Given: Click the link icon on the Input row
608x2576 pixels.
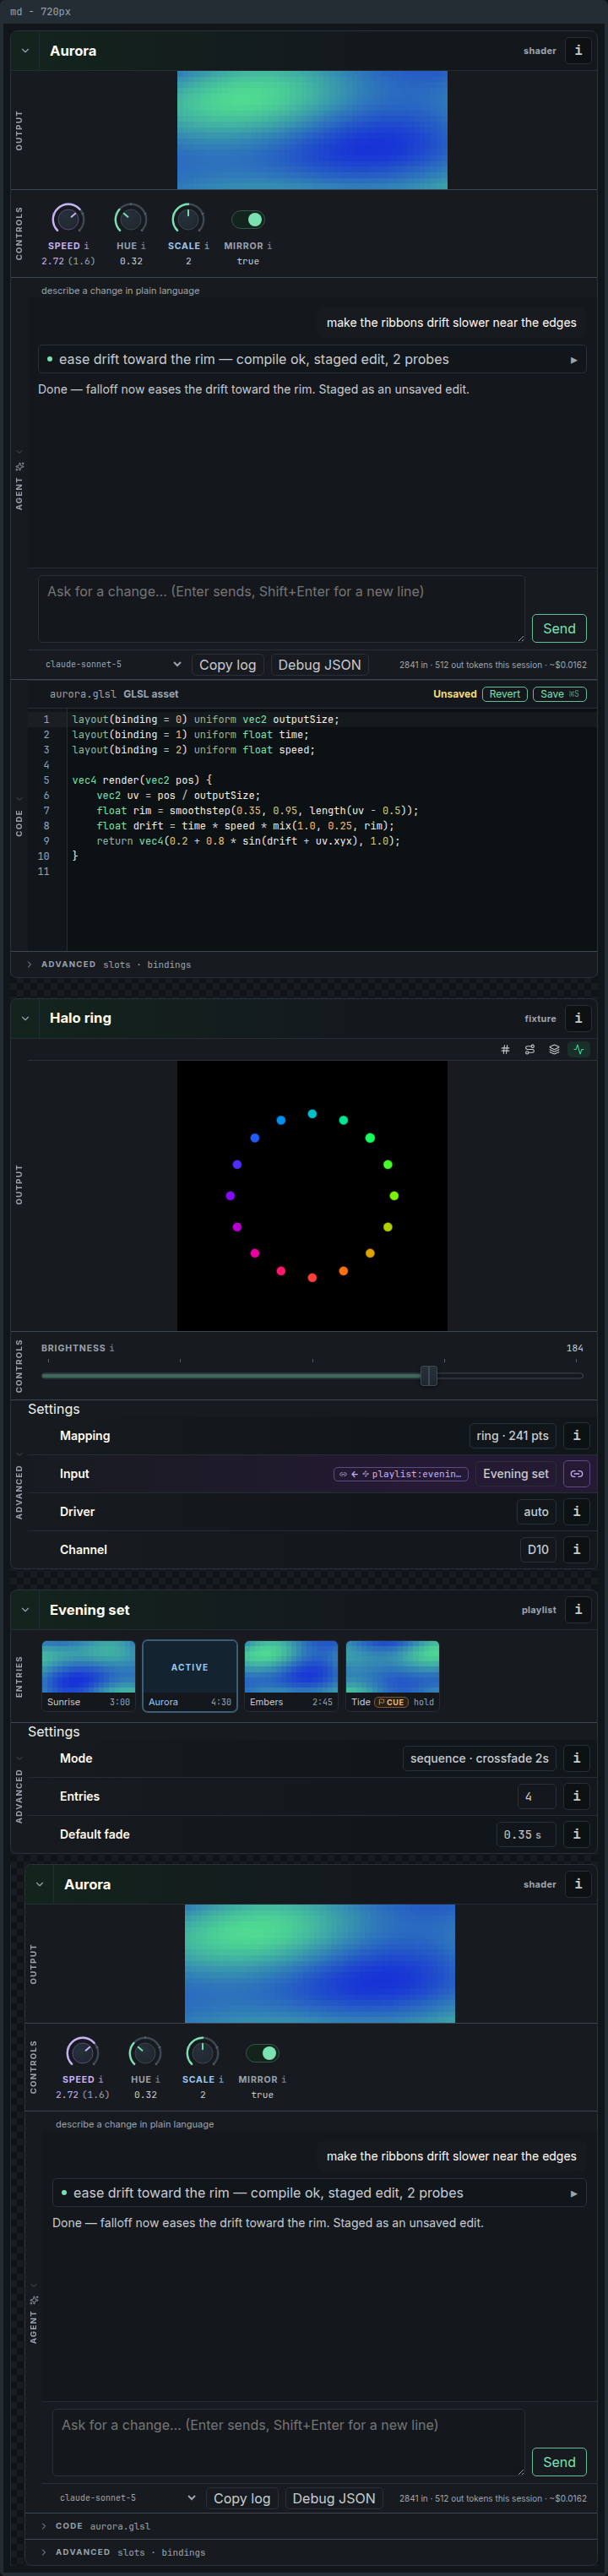Looking at the screenshot, I should click(x=577, y=1474).
